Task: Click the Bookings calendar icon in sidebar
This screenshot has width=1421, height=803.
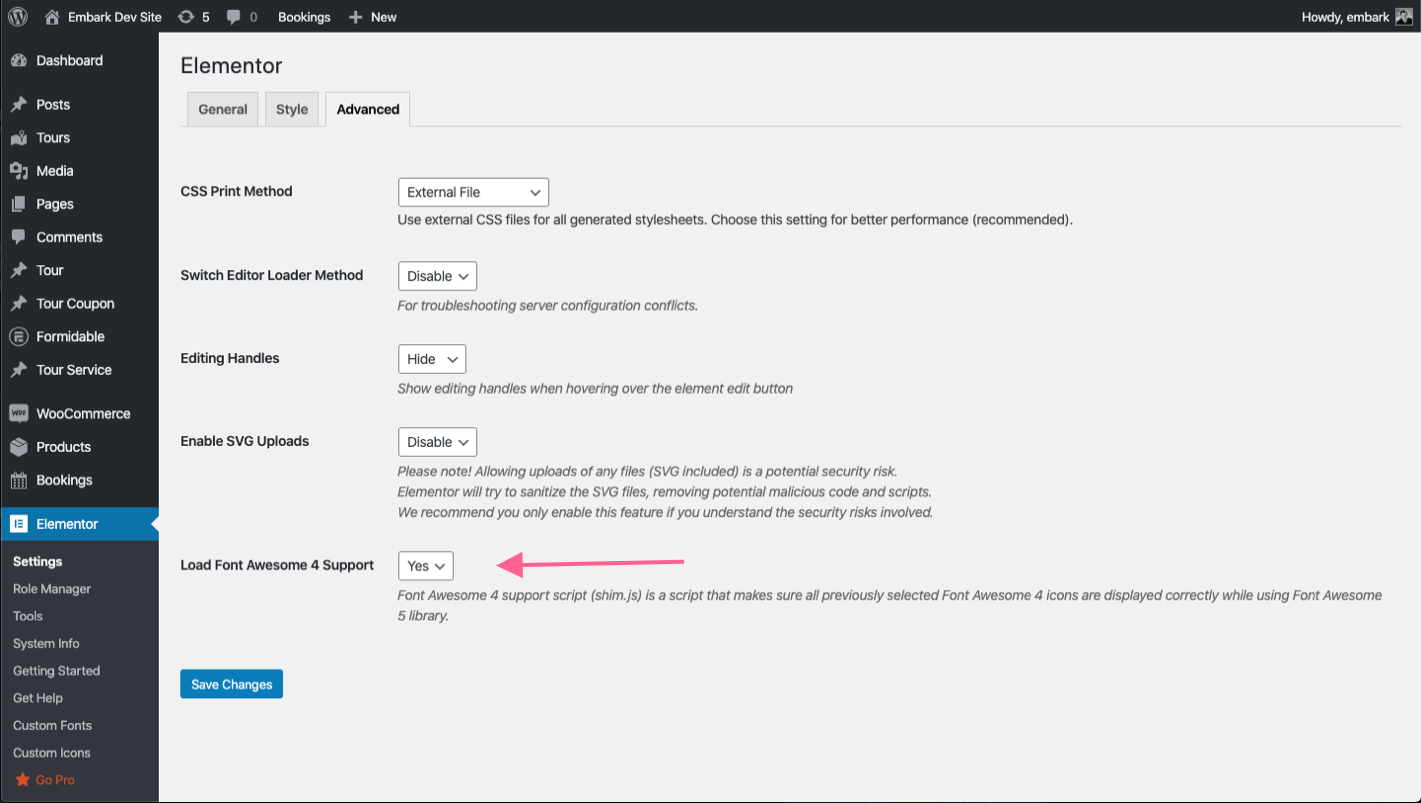Action: pyautogui.click(x=19, y=480)
